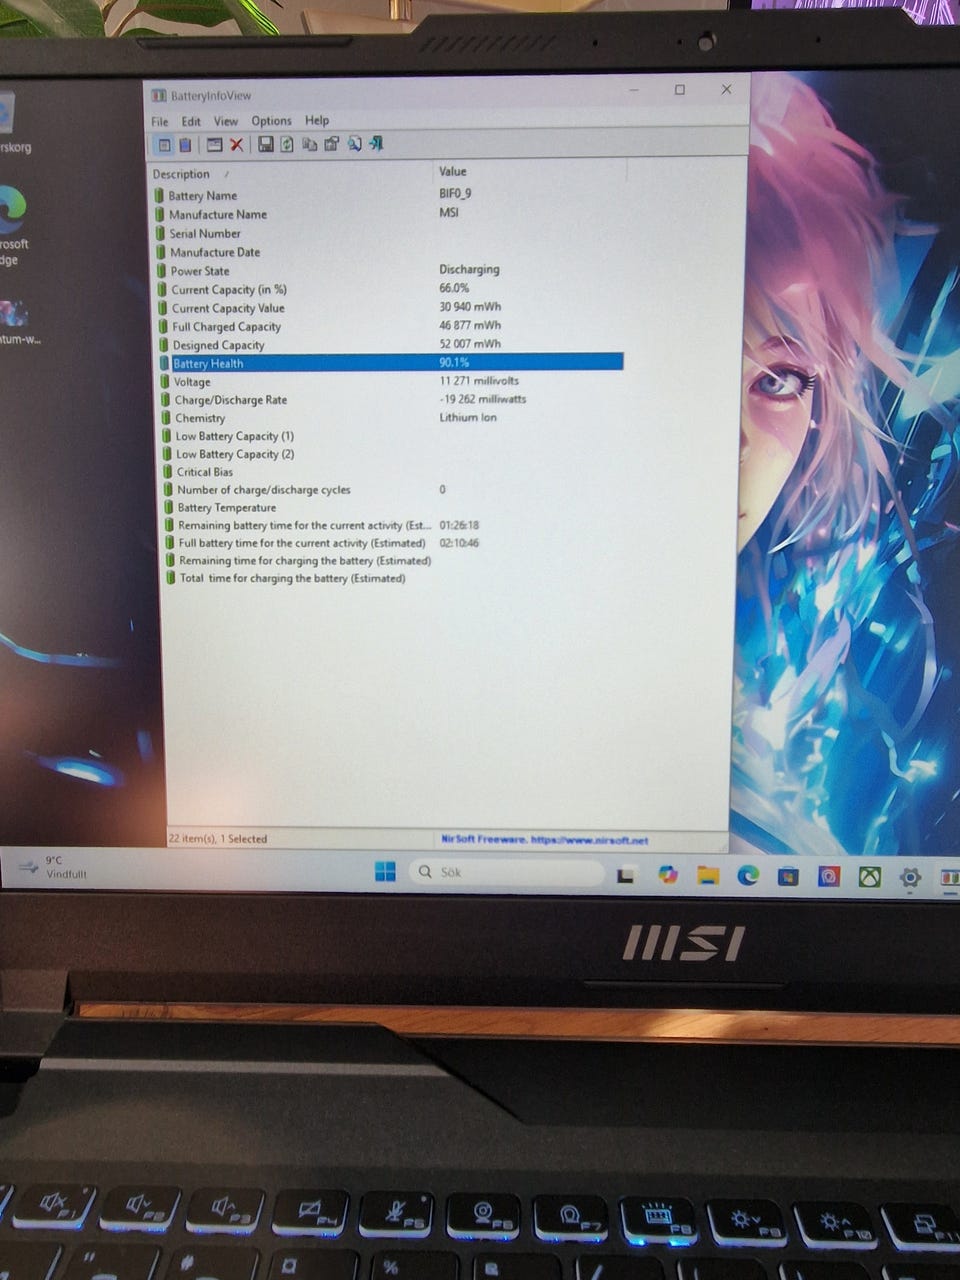The width and height of the screenshot is (960, 1280).
Task: Select the Full Charged Capacity row
Action: [x=390, y=326]
